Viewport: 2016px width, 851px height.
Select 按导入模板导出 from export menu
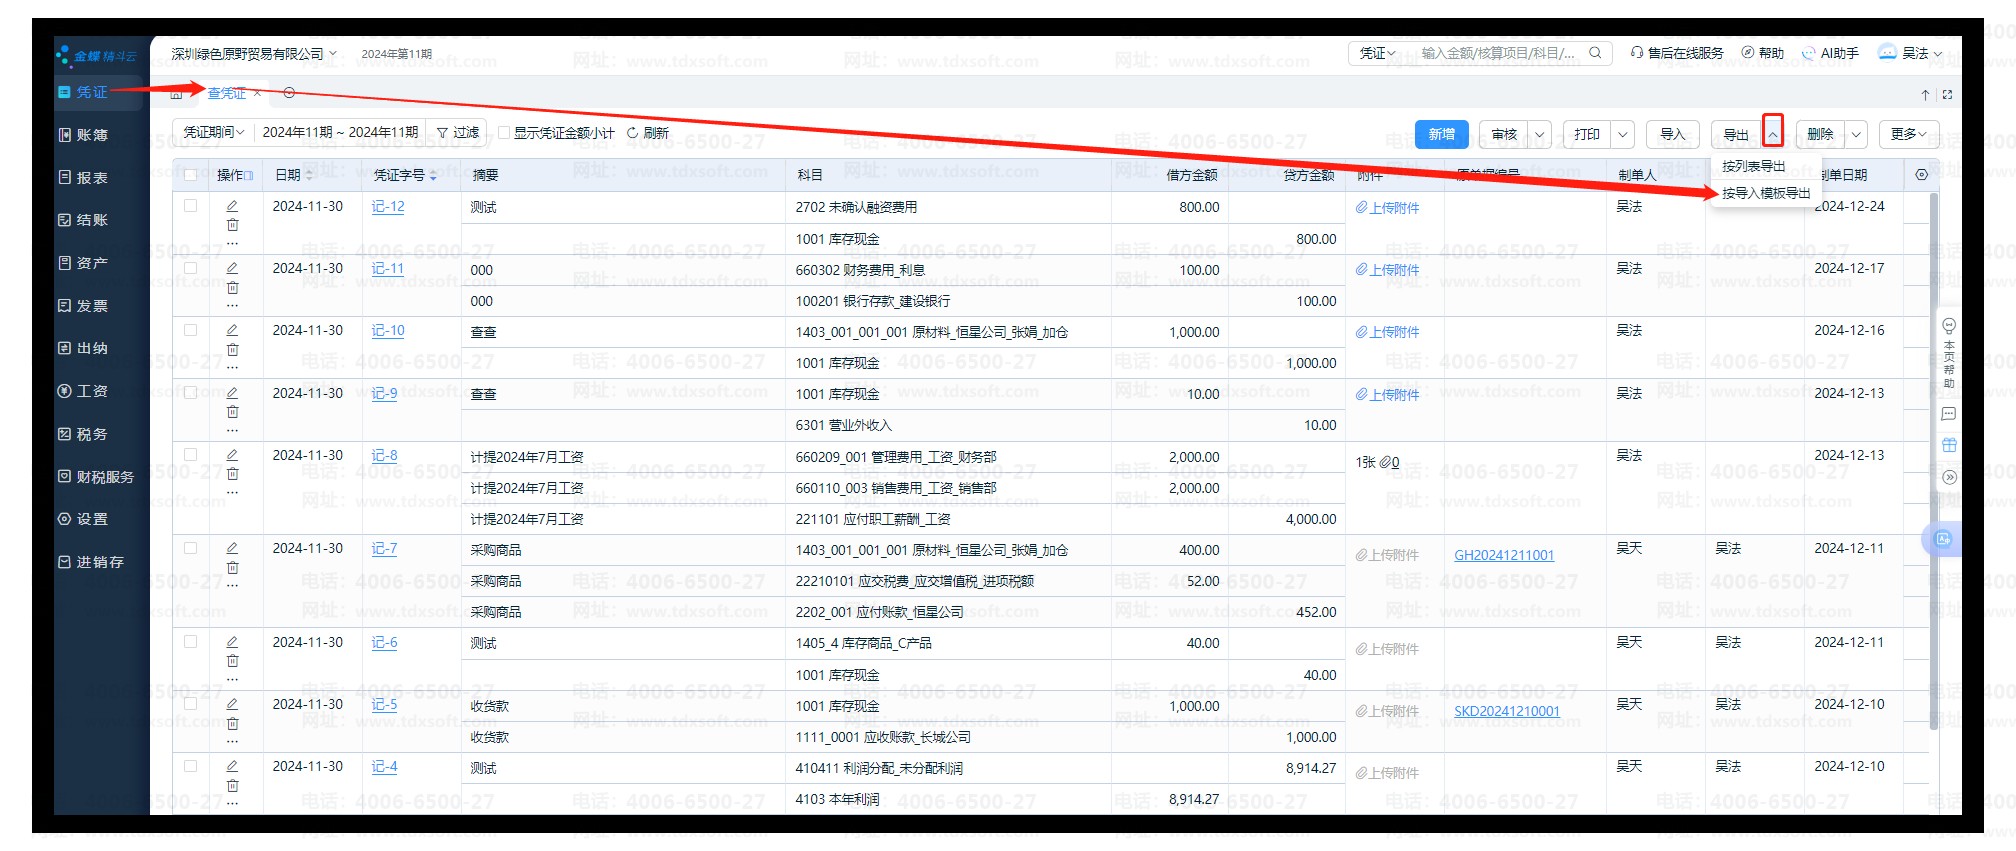[1765, 193]
